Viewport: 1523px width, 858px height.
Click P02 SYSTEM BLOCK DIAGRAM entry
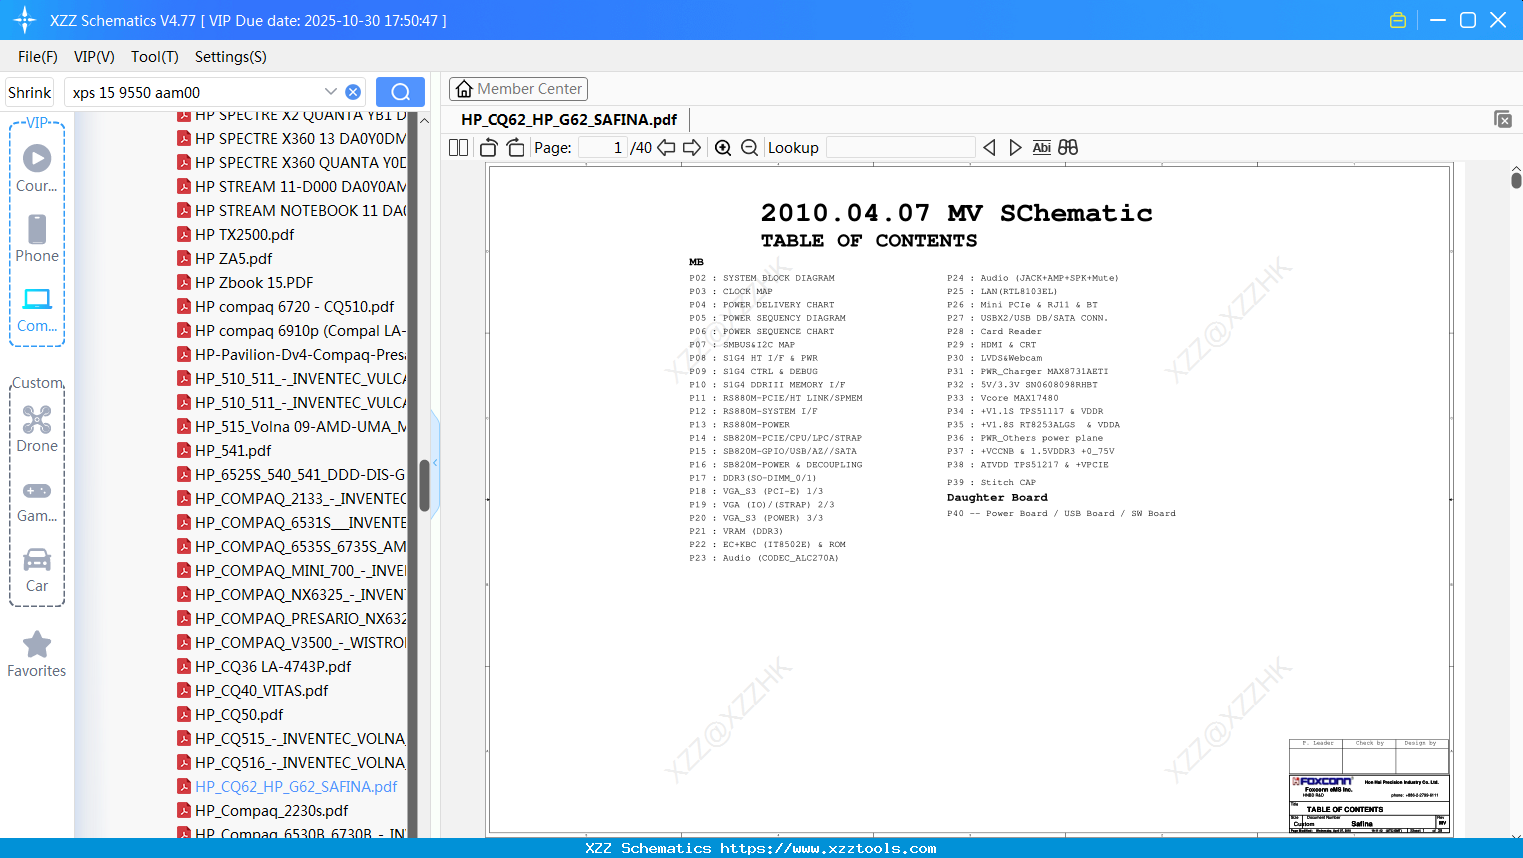click(x=762, y=278)
